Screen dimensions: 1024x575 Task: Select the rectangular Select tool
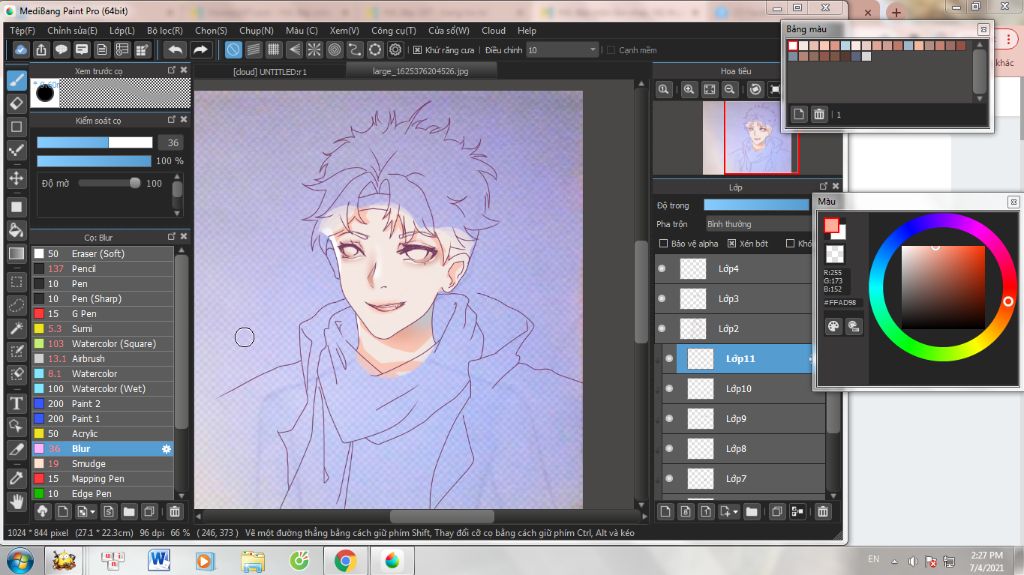16,282
